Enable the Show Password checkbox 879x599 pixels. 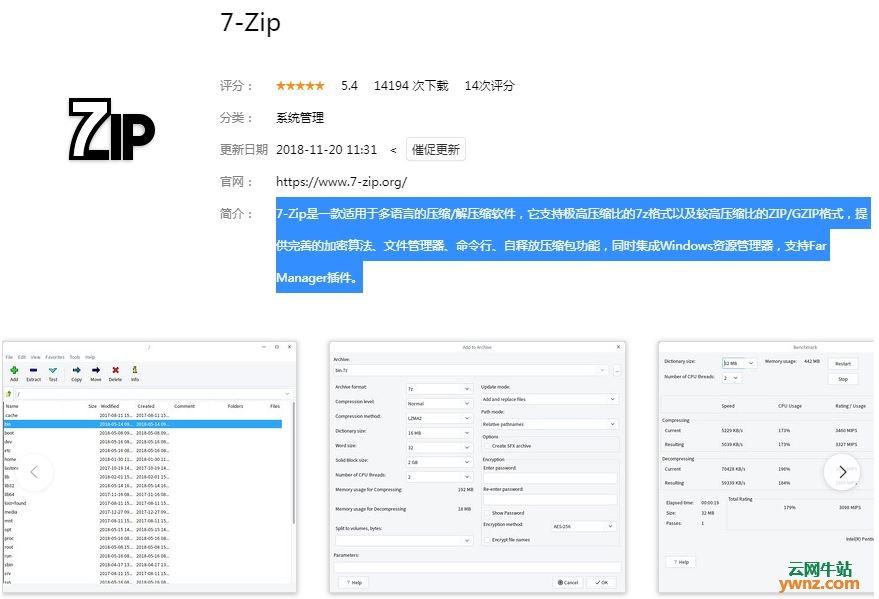point(487,513)
